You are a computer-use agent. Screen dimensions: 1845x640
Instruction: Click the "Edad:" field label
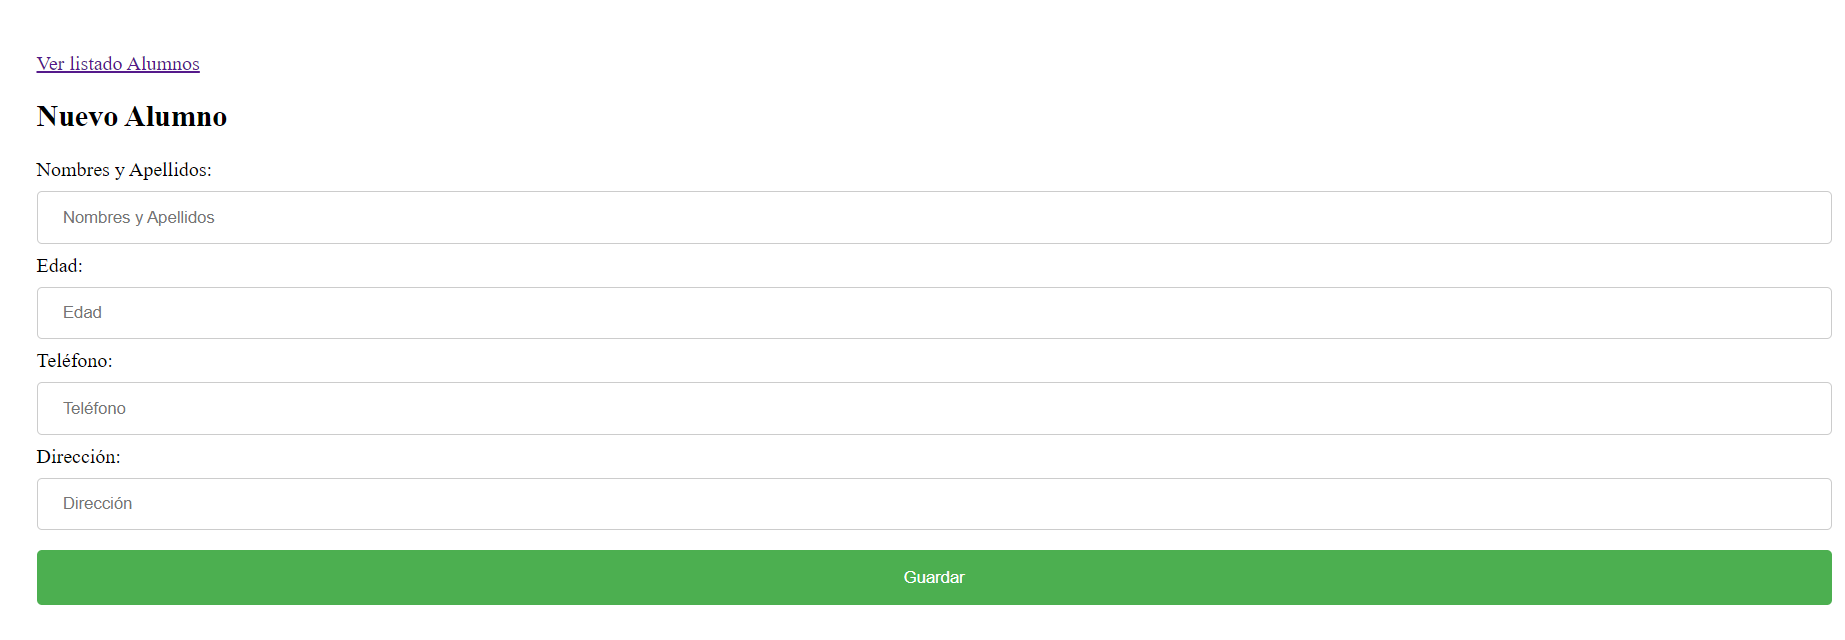pyautogui.click(x=60, y=266)
